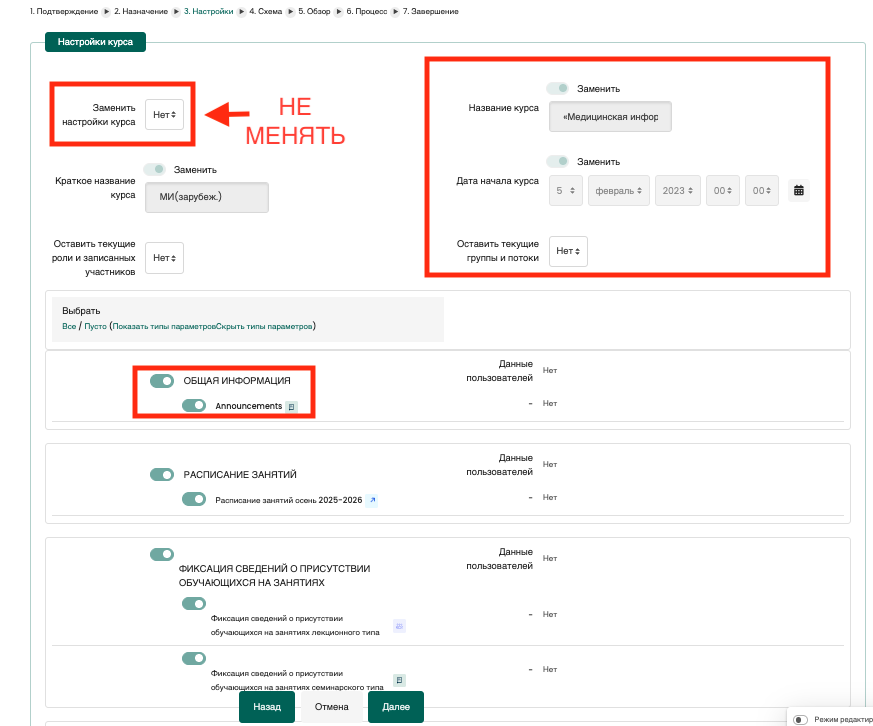Image resolution: width=873 pixels, height=726 pixels.
Task: Expand the Оставить текущие группы и потоки dropdown
Action: pyautogui.click(x=568, y=251)
